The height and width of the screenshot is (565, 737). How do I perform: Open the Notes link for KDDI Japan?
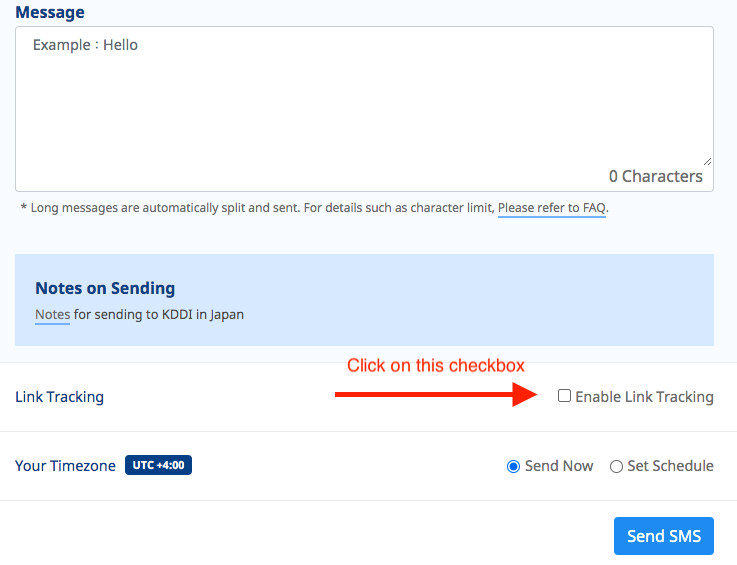(53, 314)
